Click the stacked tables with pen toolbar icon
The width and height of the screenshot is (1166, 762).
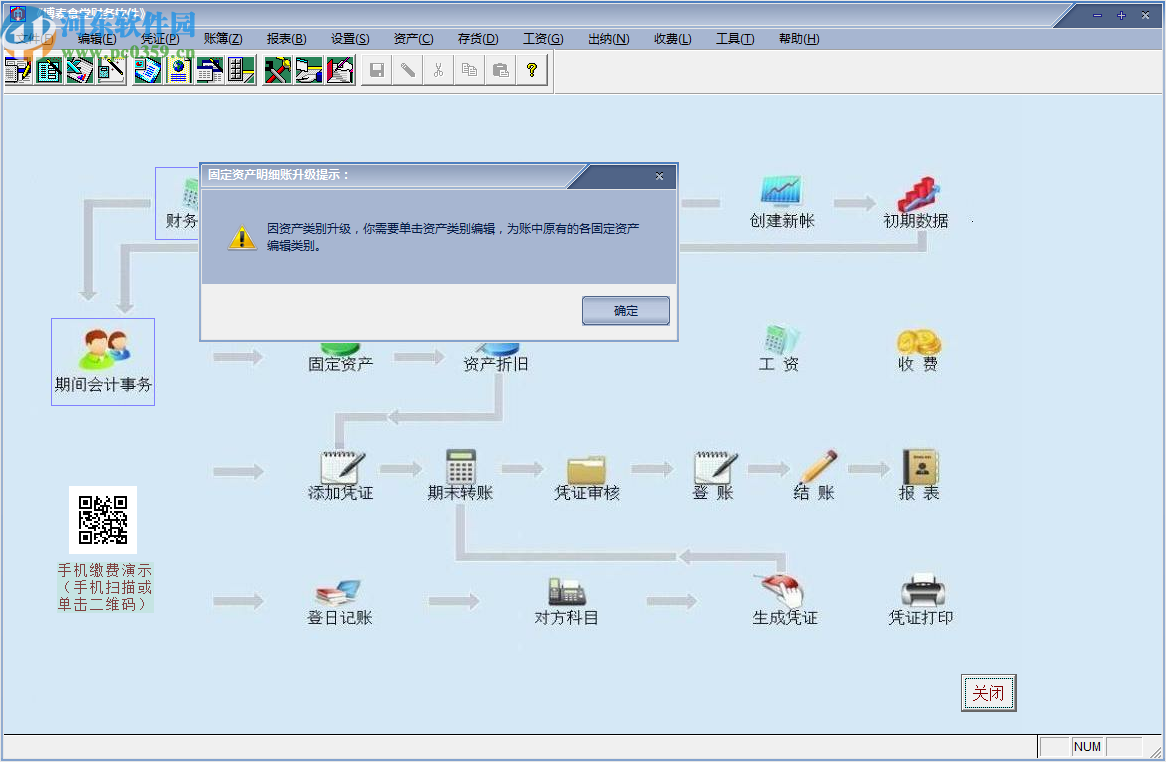click(210, 71)
